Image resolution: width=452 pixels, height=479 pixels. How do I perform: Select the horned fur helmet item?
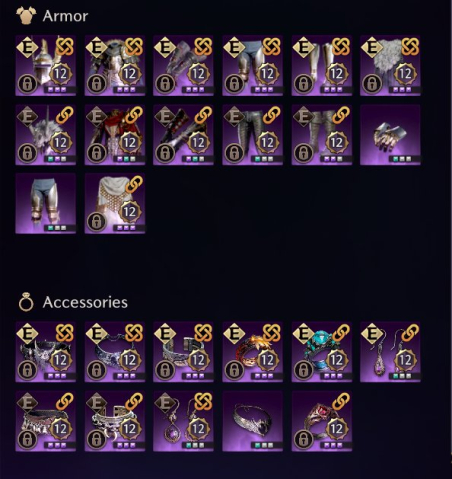[46, 135]
